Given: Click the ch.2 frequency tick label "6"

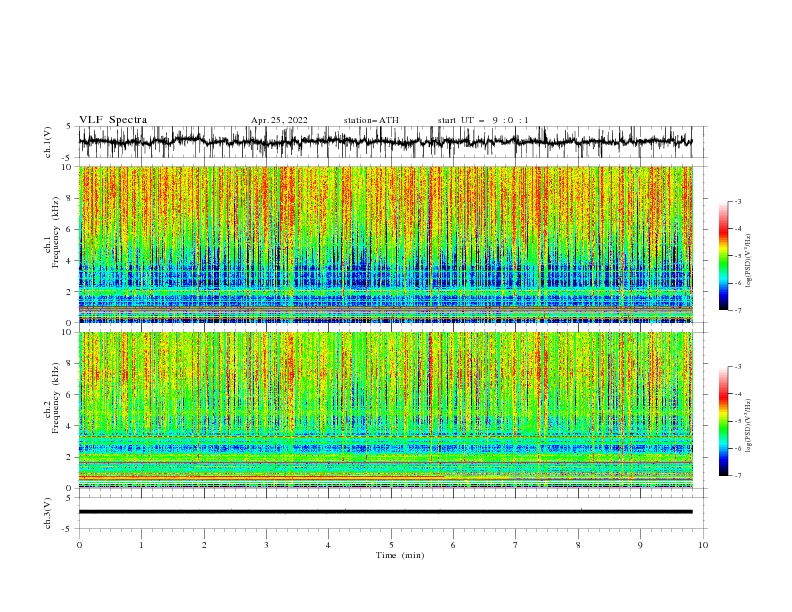Looking at the screenshot, I should (x=70, y=395).
